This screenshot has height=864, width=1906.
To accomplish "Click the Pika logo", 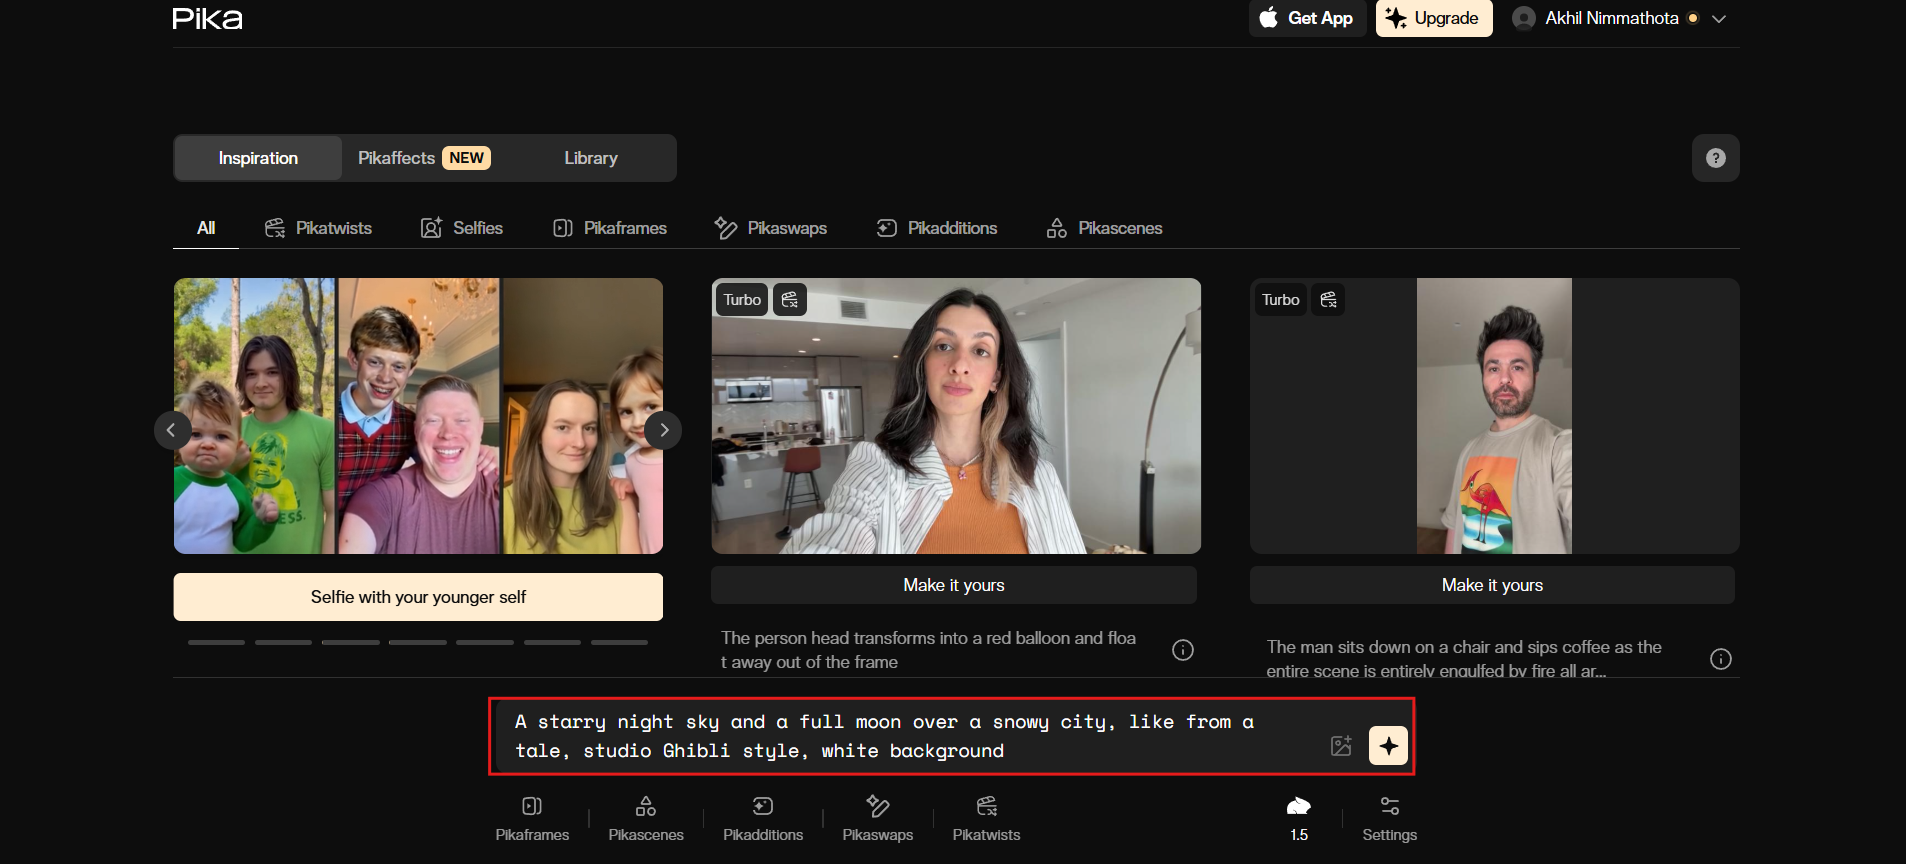I will [x=207, y=18].
